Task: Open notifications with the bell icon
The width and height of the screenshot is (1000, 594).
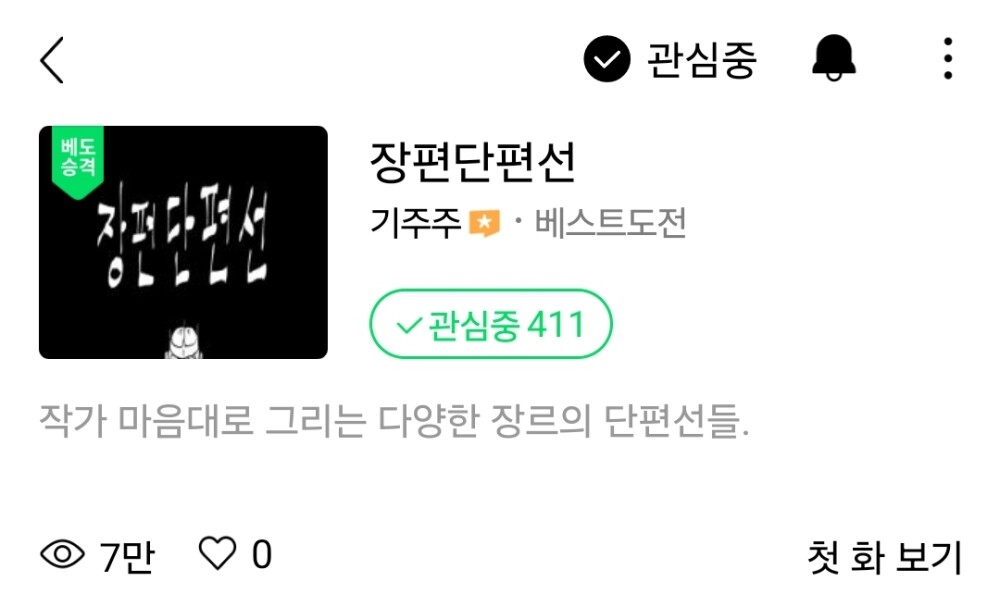Action: coord(834,58)
